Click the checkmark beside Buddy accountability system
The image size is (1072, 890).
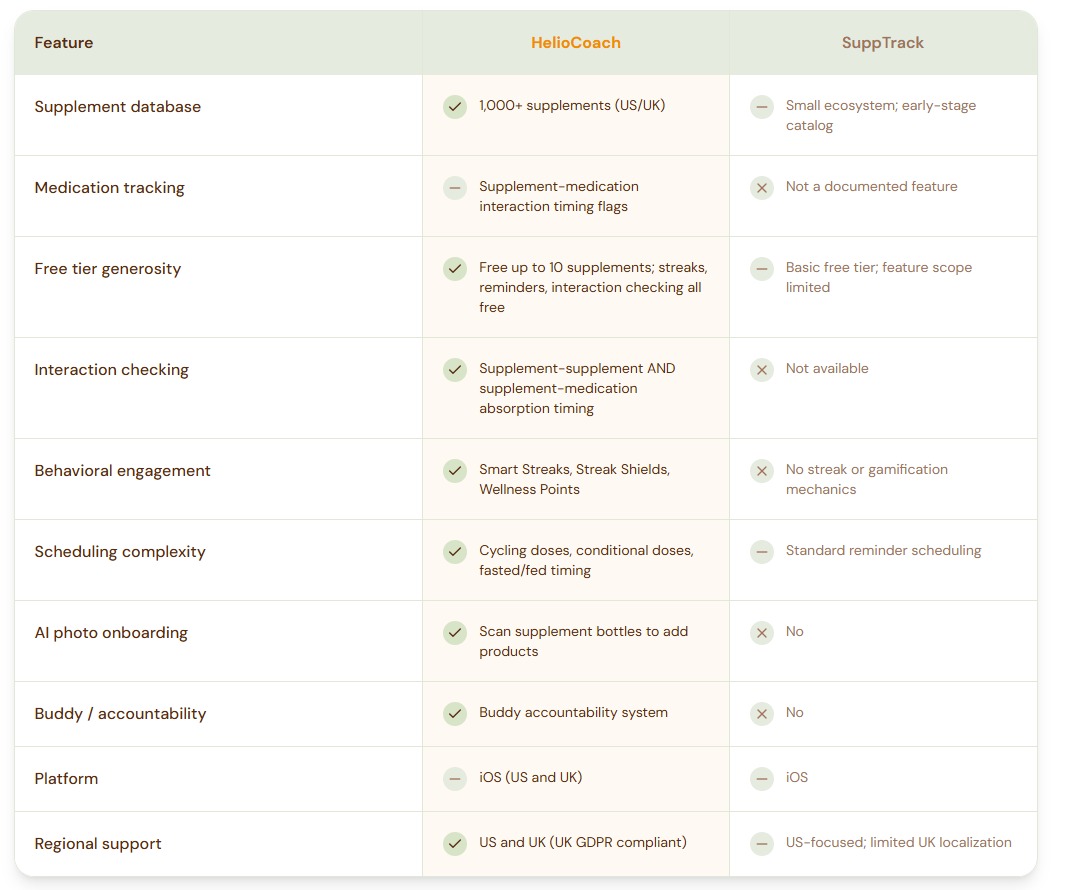point(455,714)
